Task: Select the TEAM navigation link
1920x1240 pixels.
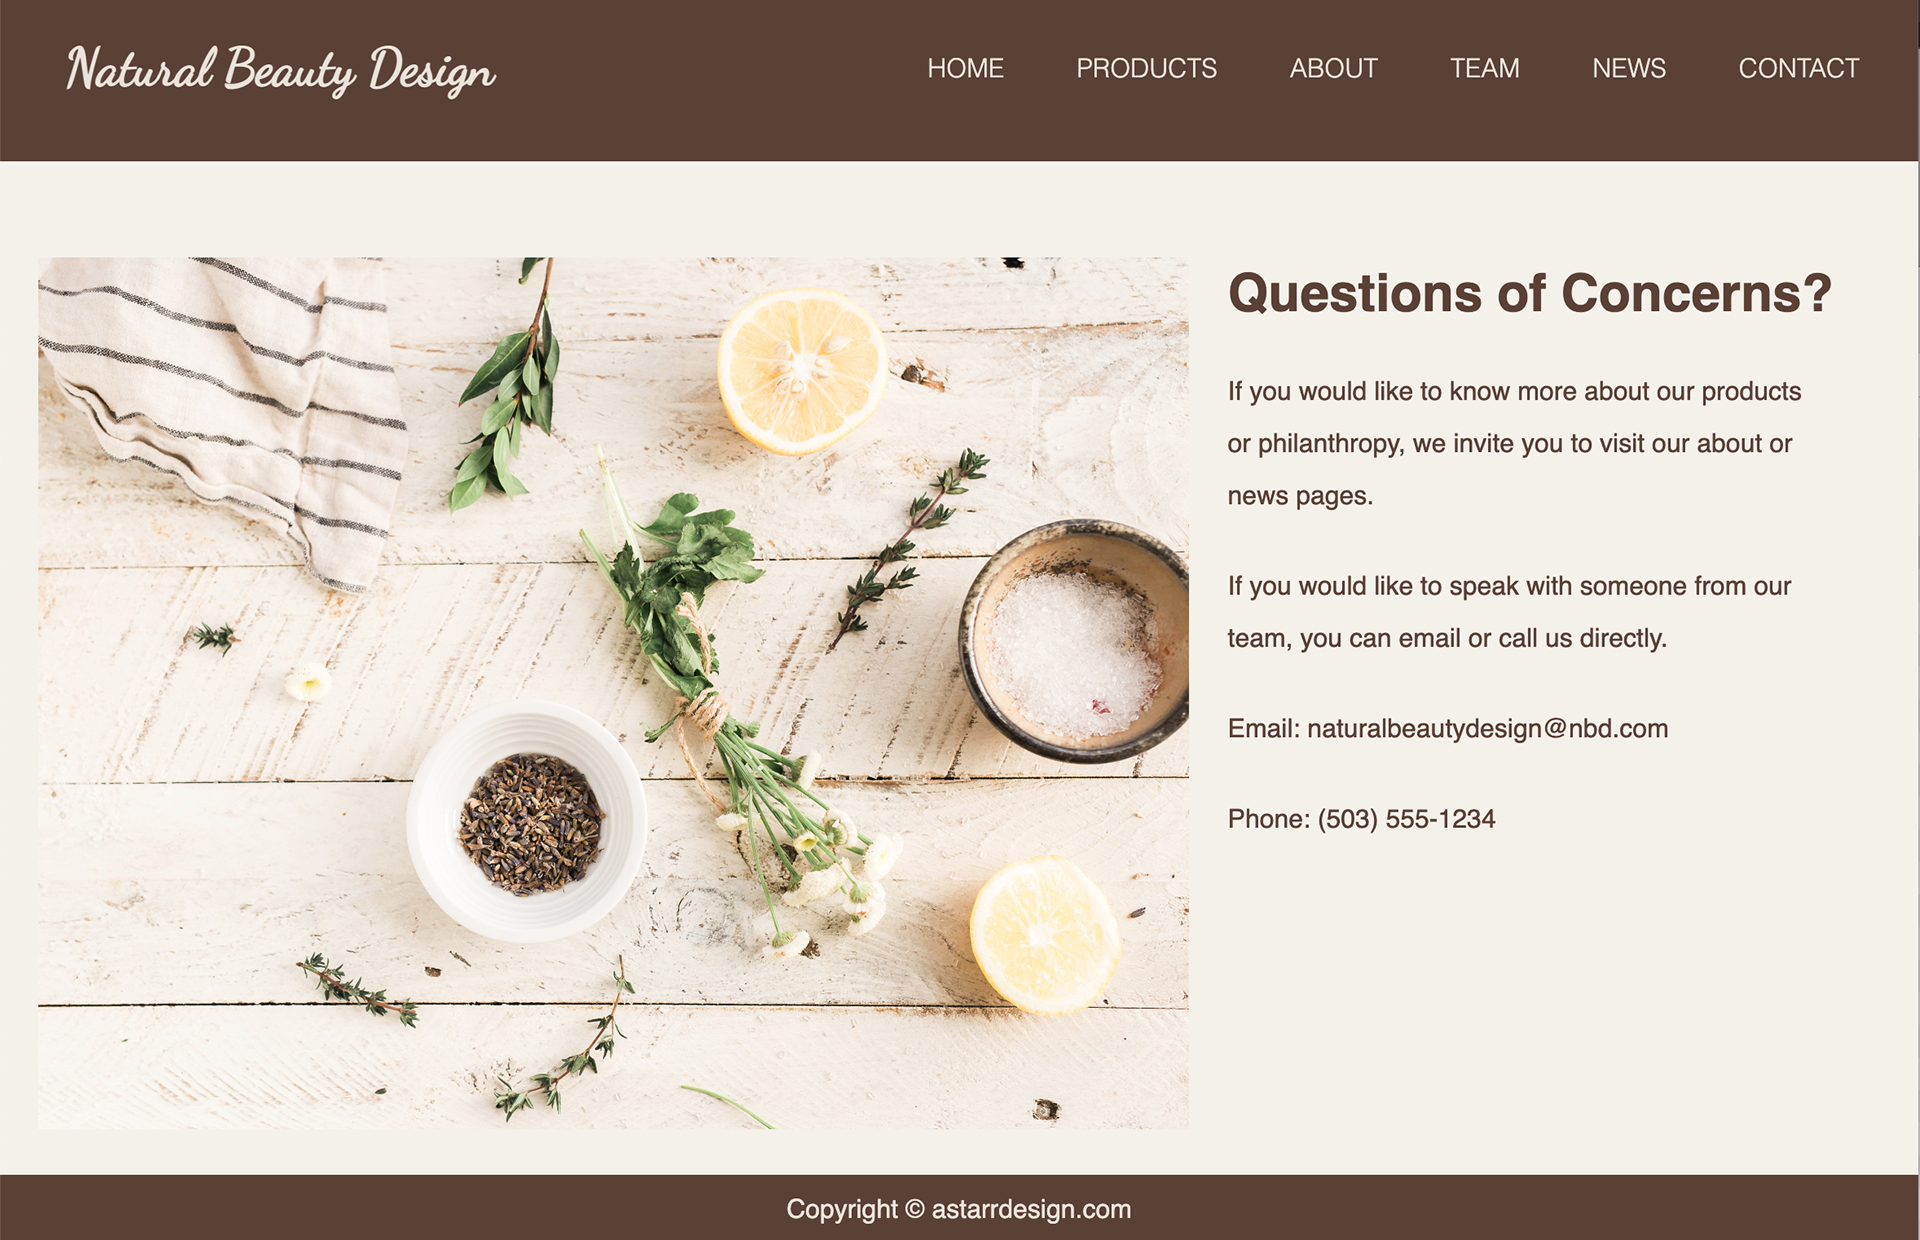Action: 1484,68
